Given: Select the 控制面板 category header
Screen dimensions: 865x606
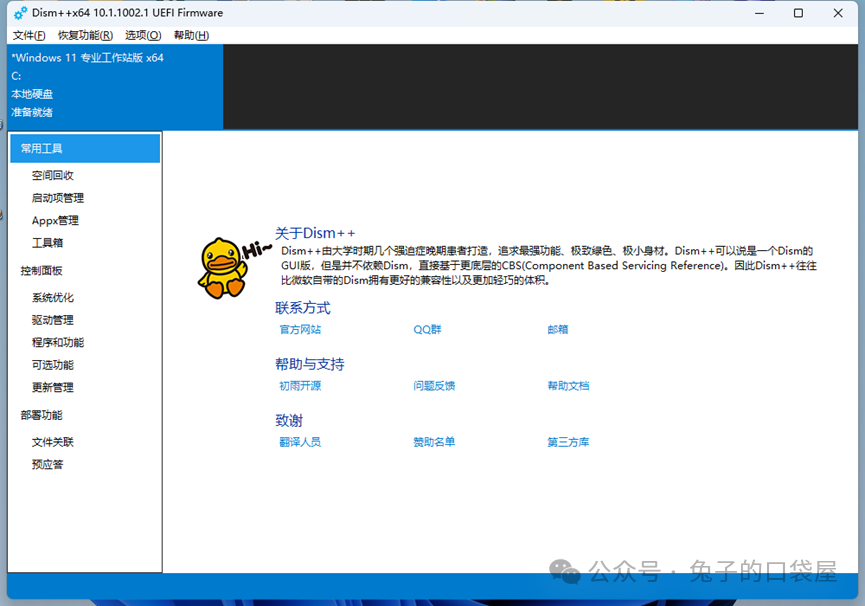Looking at the screenshot, I should [41, 271].
